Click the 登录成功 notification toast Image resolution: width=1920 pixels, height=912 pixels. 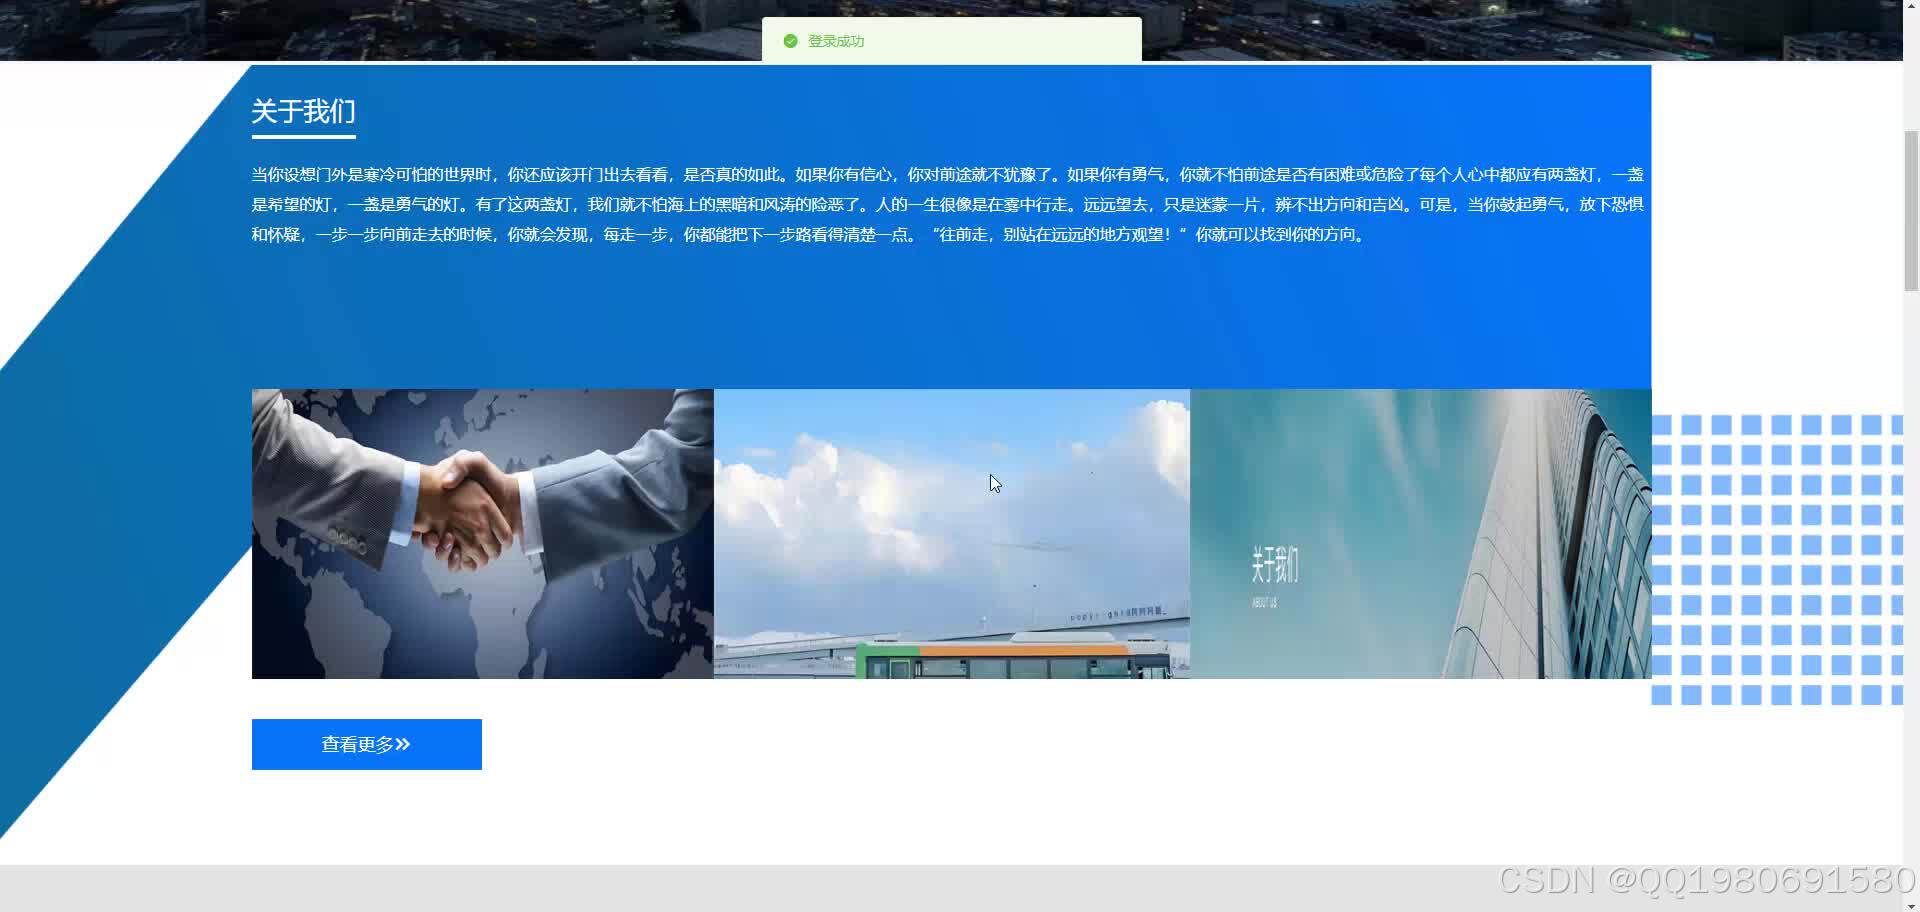[951, 41]
